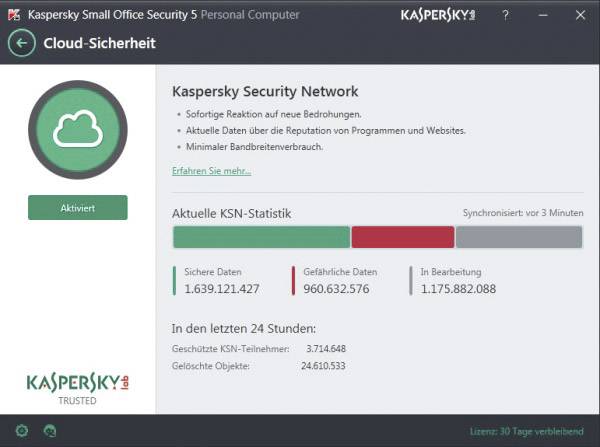
Task: Follow the 'Erfahren Sie mehr...' link
Action: click(212, 171)
